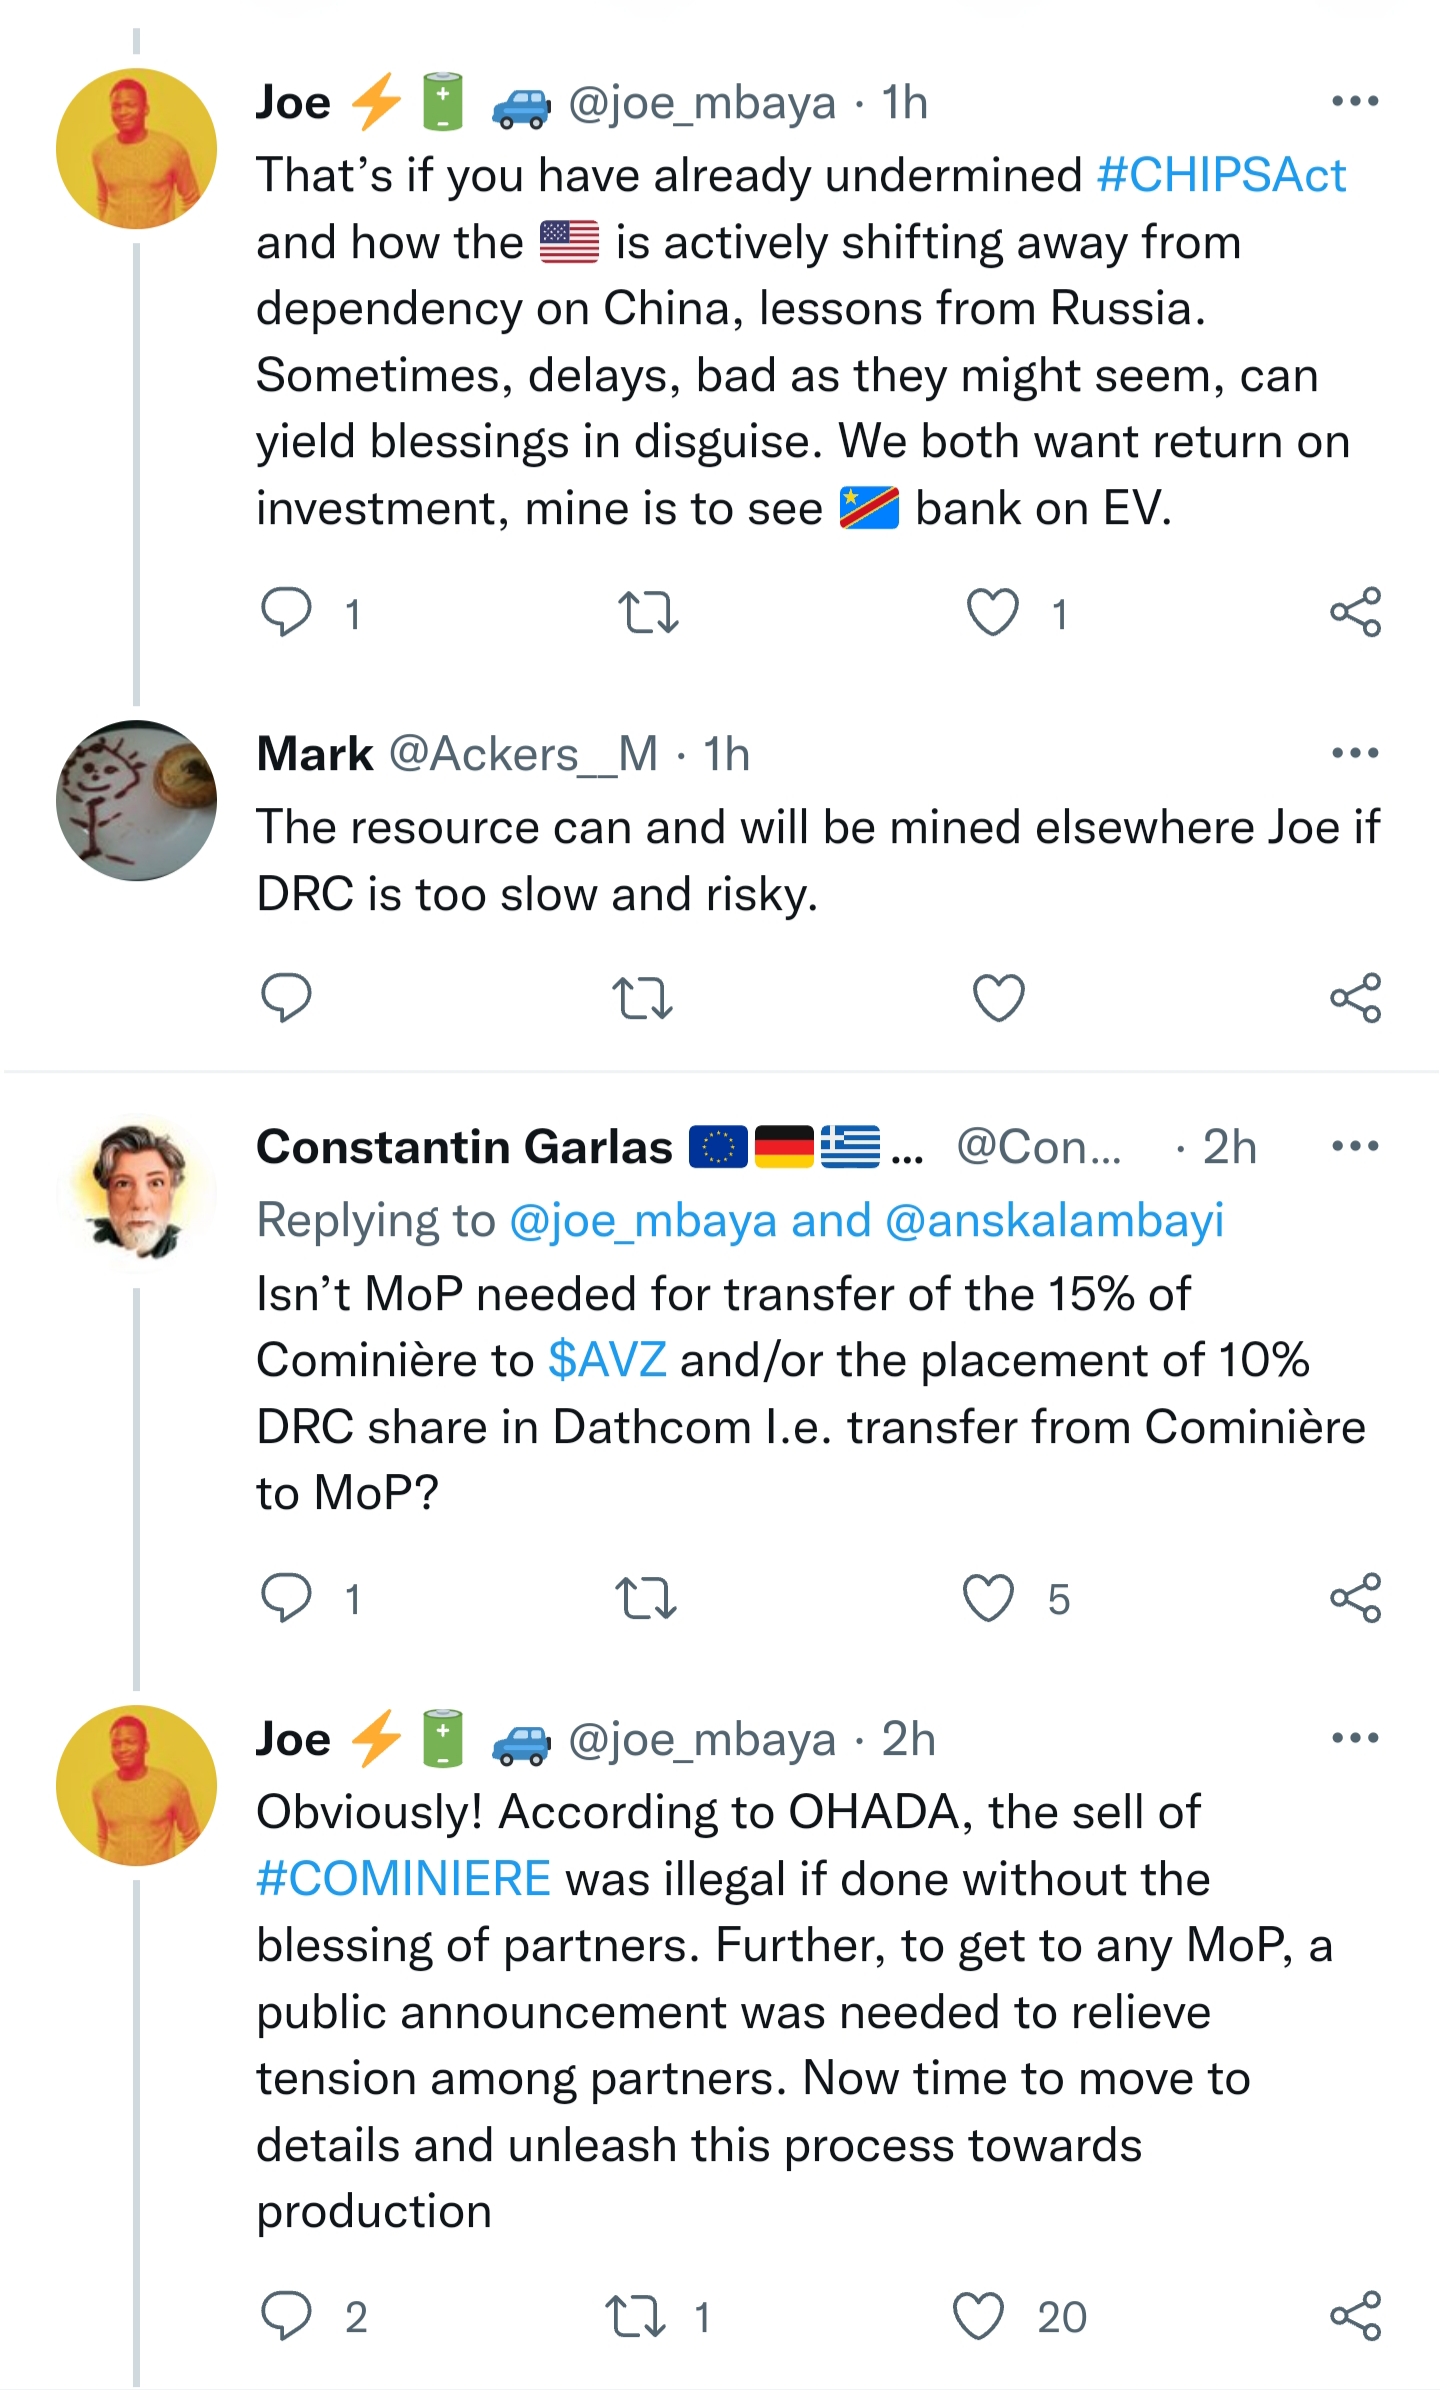Viewport: 1440px width, 2390px height.
Task: Open more options on Joe's OHADA tweet
Action: point(1355,1739)
